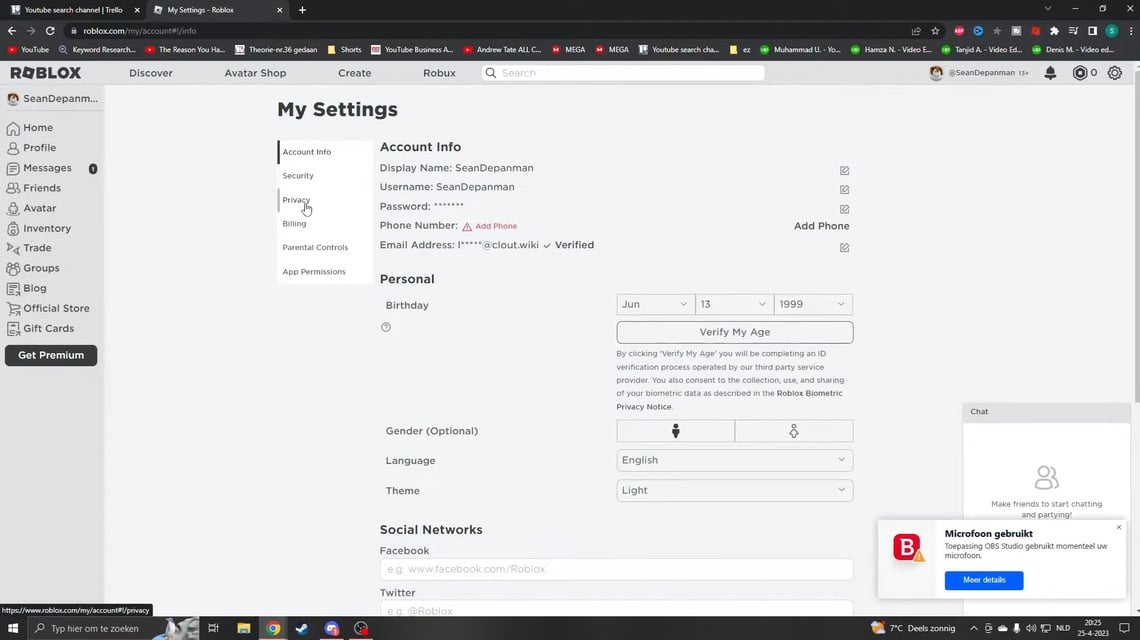This screenshot has width=1140, height=640.
Task: Click the Robux currency icon
Action: (x=1079, y=72)
